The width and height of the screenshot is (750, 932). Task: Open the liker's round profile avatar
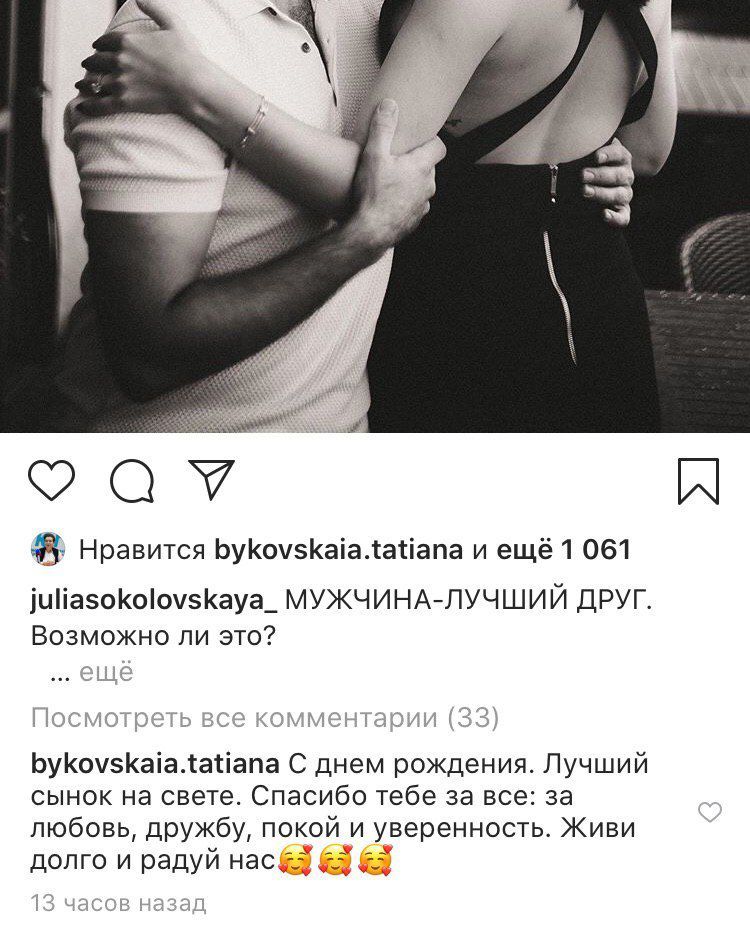pyautogui.click(x=48, y=549)
